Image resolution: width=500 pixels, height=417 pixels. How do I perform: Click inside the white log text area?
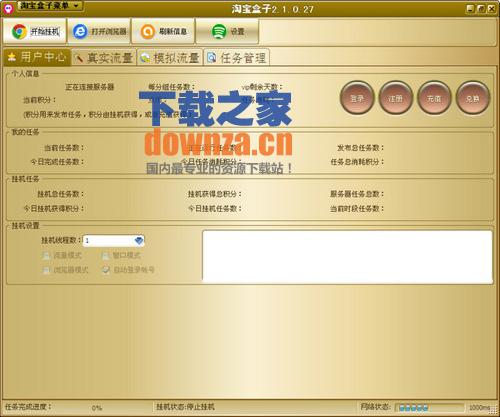click(x=347, y=256)
